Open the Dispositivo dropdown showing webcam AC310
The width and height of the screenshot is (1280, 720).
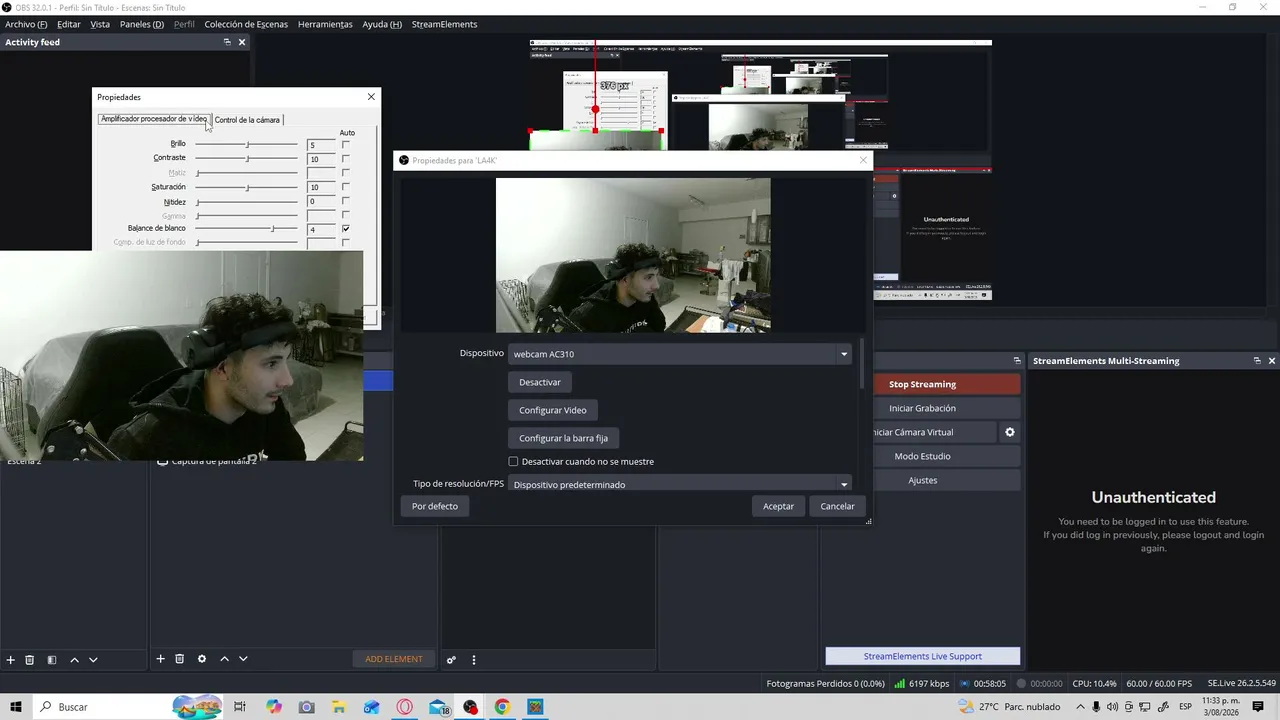point(680,354)
